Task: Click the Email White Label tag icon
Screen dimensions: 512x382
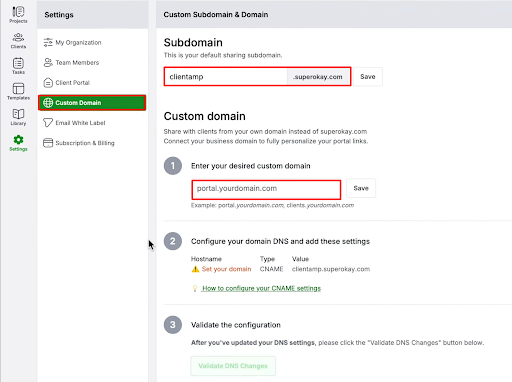Action: 48,123
